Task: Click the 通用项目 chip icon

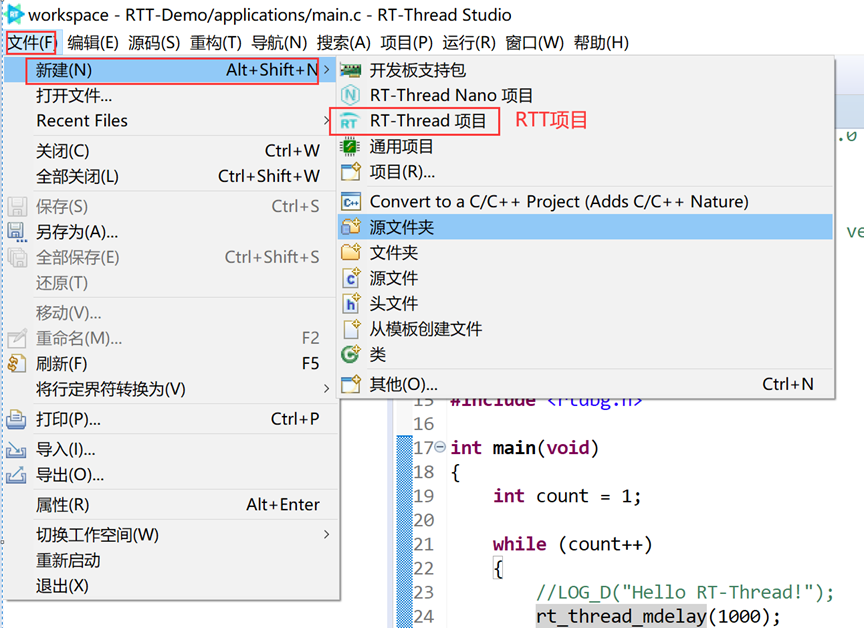Action: pos(350,147)
